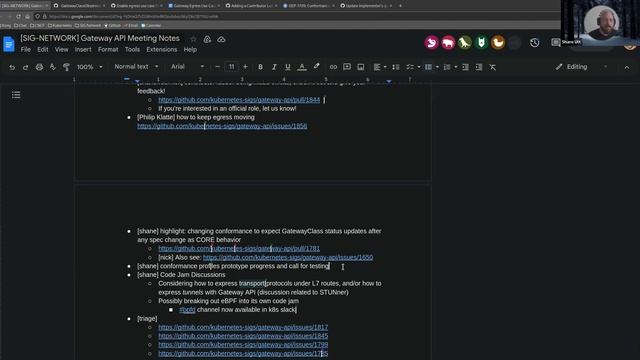Open the gateway-api pull 1844 link
The image size is (640, 360).
(x=239, y=100)
